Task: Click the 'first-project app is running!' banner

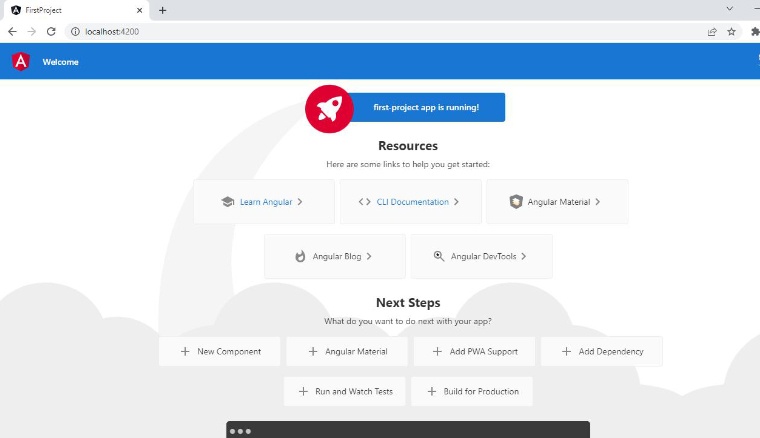Action: tap(427, 108)
